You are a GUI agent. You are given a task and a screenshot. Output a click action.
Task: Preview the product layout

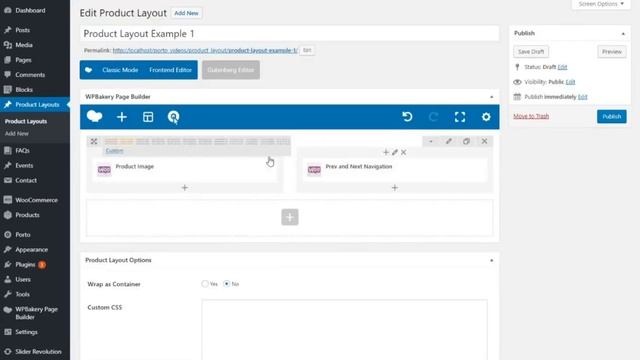click(611, 52)
